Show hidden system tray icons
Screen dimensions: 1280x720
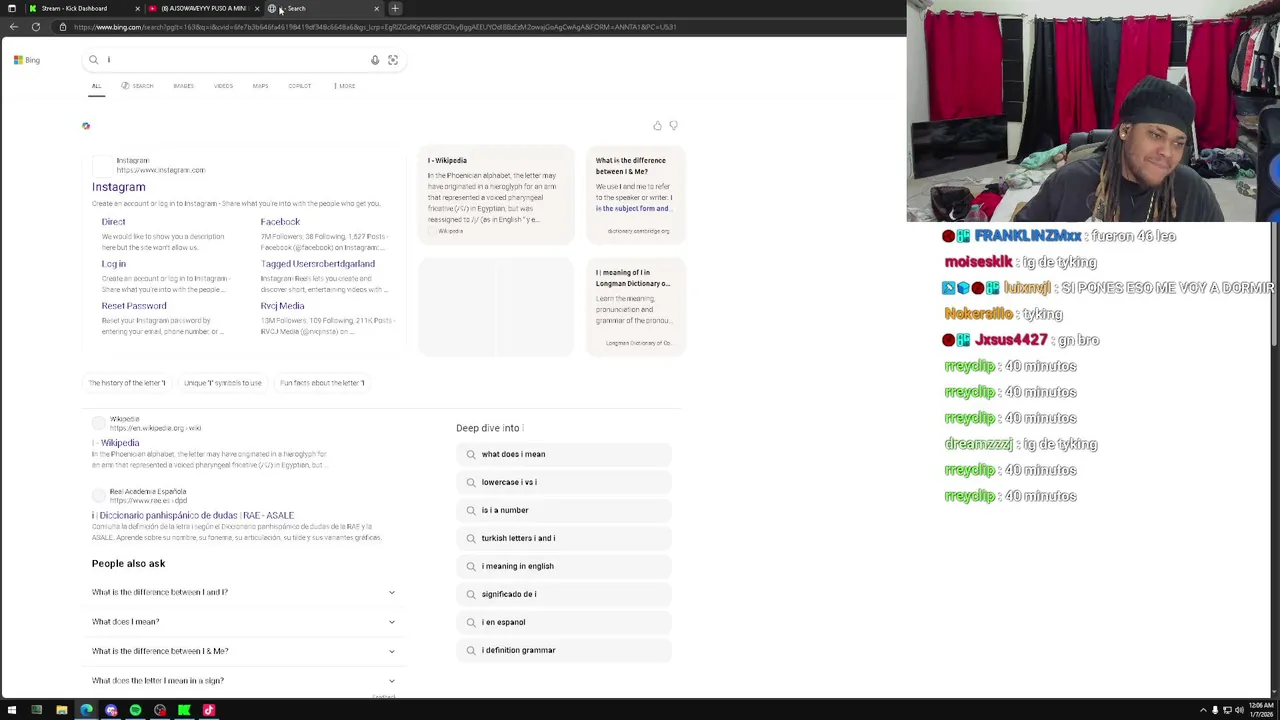pyautogui.click(x=1203, y=710)
